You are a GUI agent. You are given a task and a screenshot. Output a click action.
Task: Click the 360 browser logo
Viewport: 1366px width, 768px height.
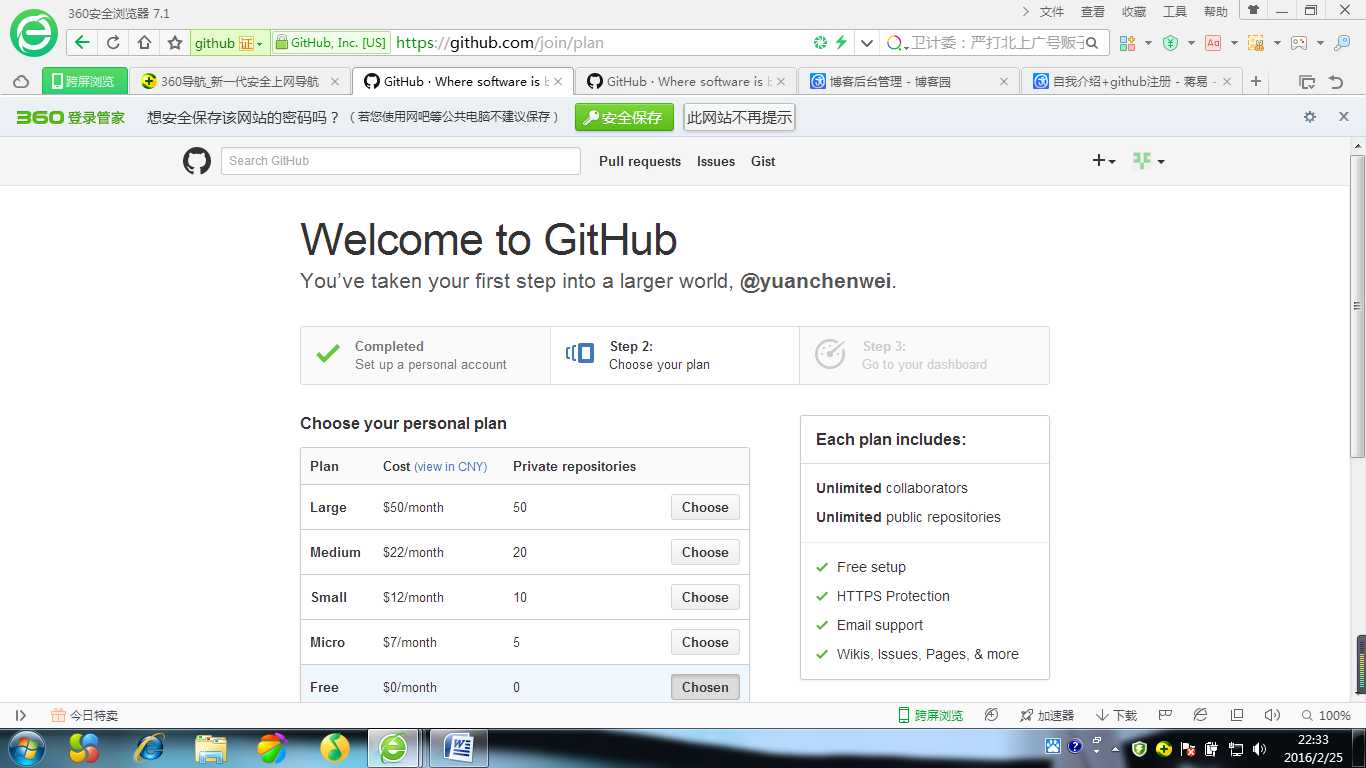coord(34,33)
